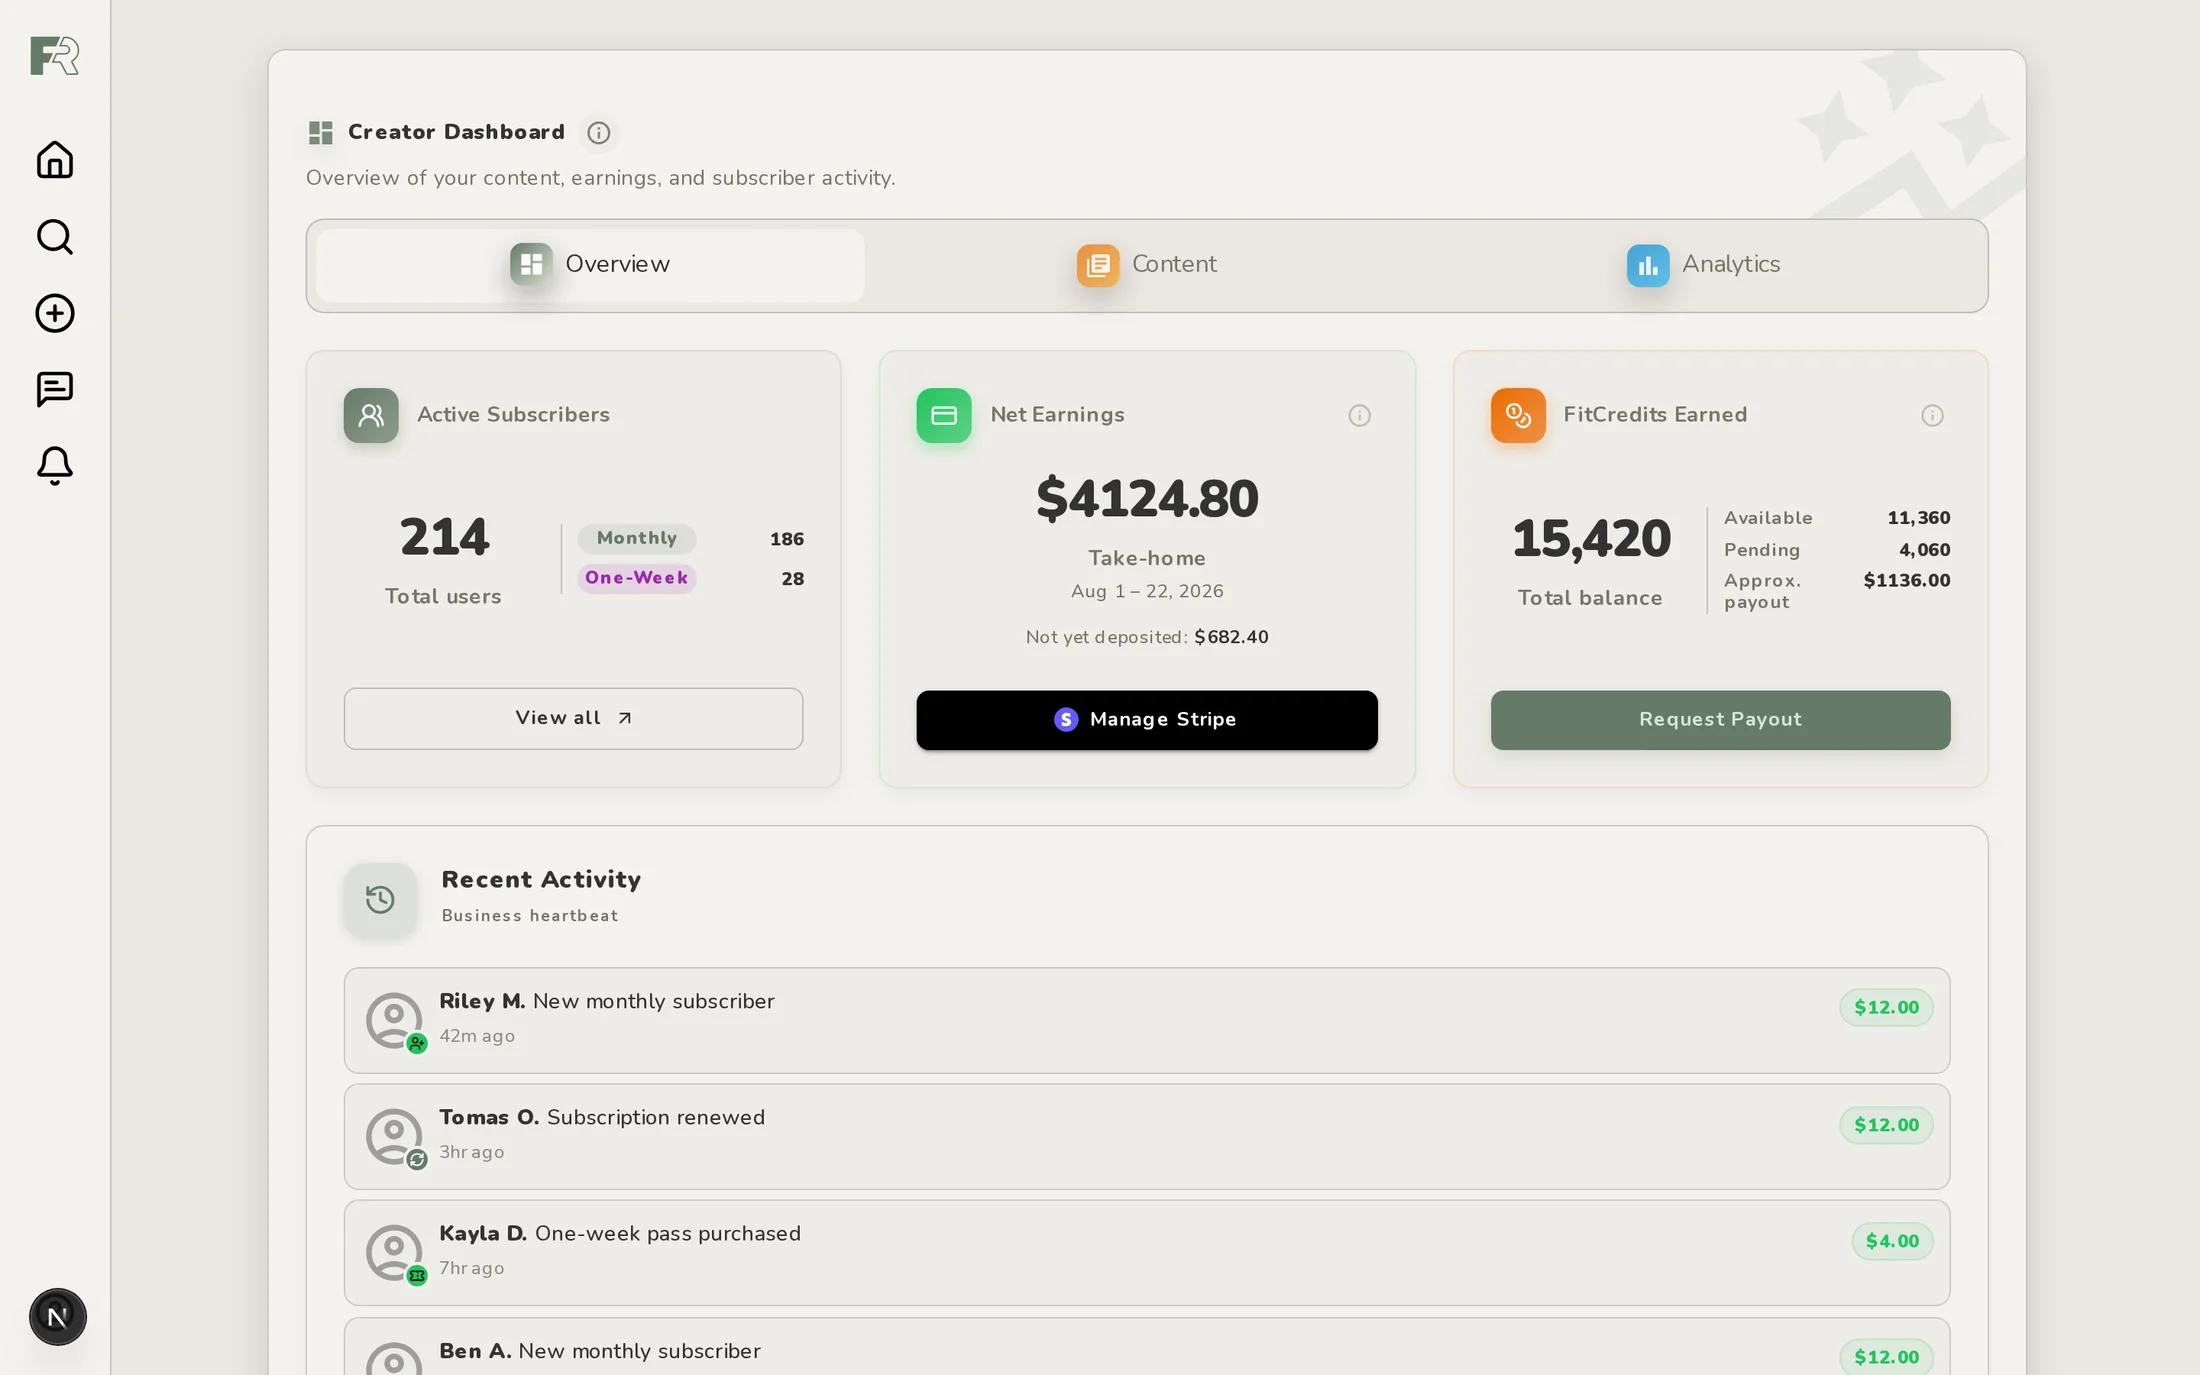Go to Home via sidebar house icon
Image resolution: width=2200 pixels, height=1375 pixels.
pos(55,160)
